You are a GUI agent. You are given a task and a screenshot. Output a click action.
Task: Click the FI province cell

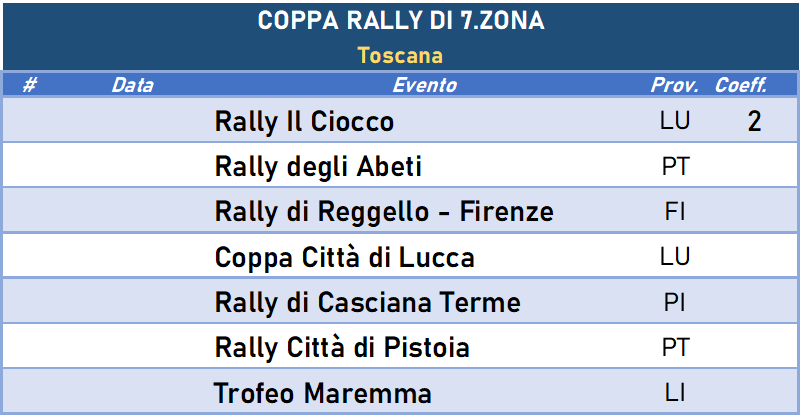(x=674, y=211)
